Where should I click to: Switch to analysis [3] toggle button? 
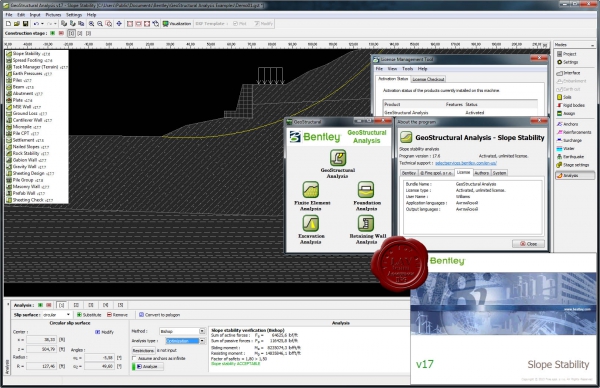(91, 305)
